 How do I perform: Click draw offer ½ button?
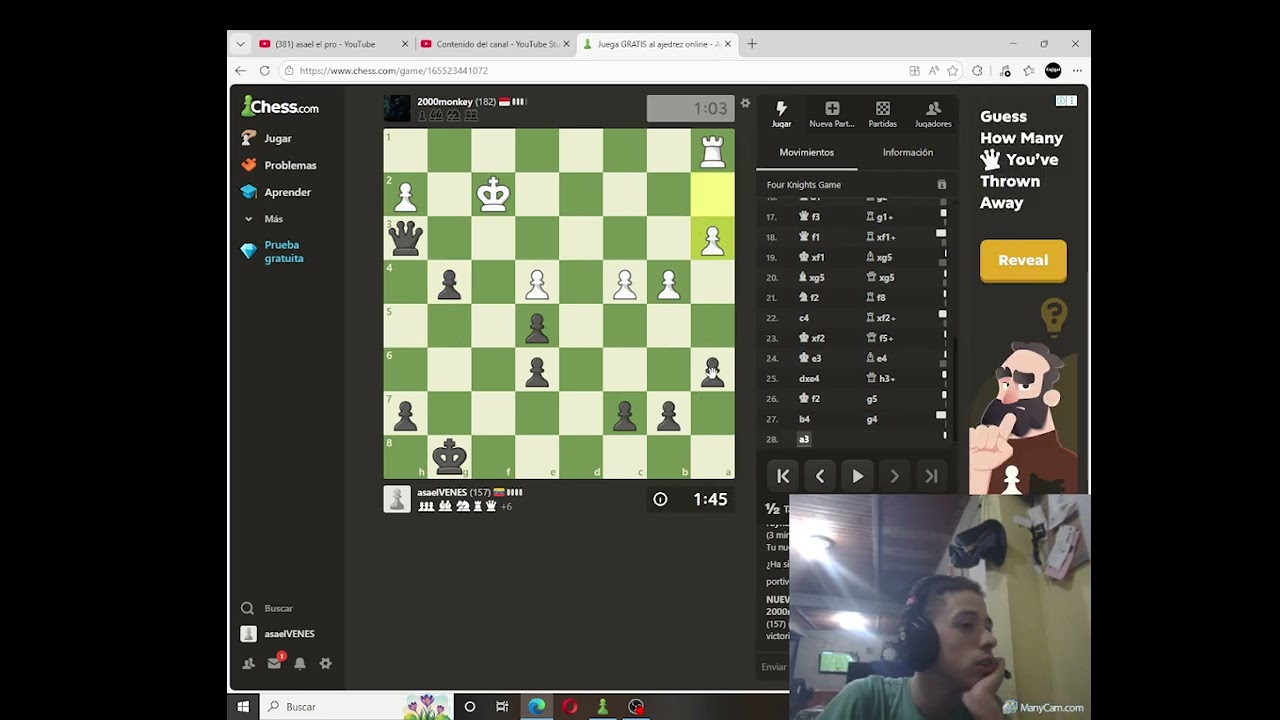[x=772, y=509]
